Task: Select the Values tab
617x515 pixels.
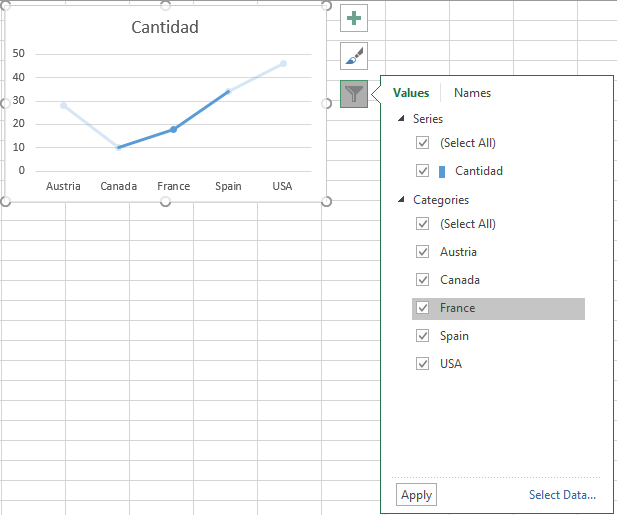Action: tap(411, 93)
